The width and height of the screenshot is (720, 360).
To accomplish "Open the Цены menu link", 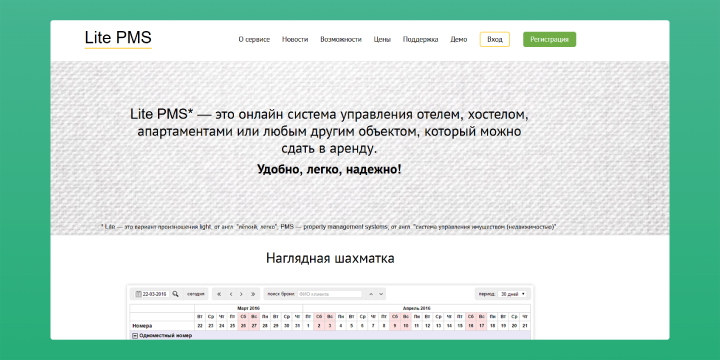I will pyautogui.click(x=382, y=39).
